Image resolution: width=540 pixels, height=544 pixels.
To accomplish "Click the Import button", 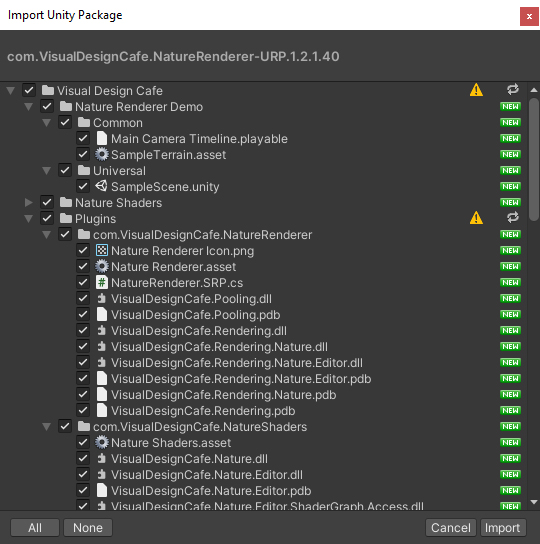I will (503, 527).
